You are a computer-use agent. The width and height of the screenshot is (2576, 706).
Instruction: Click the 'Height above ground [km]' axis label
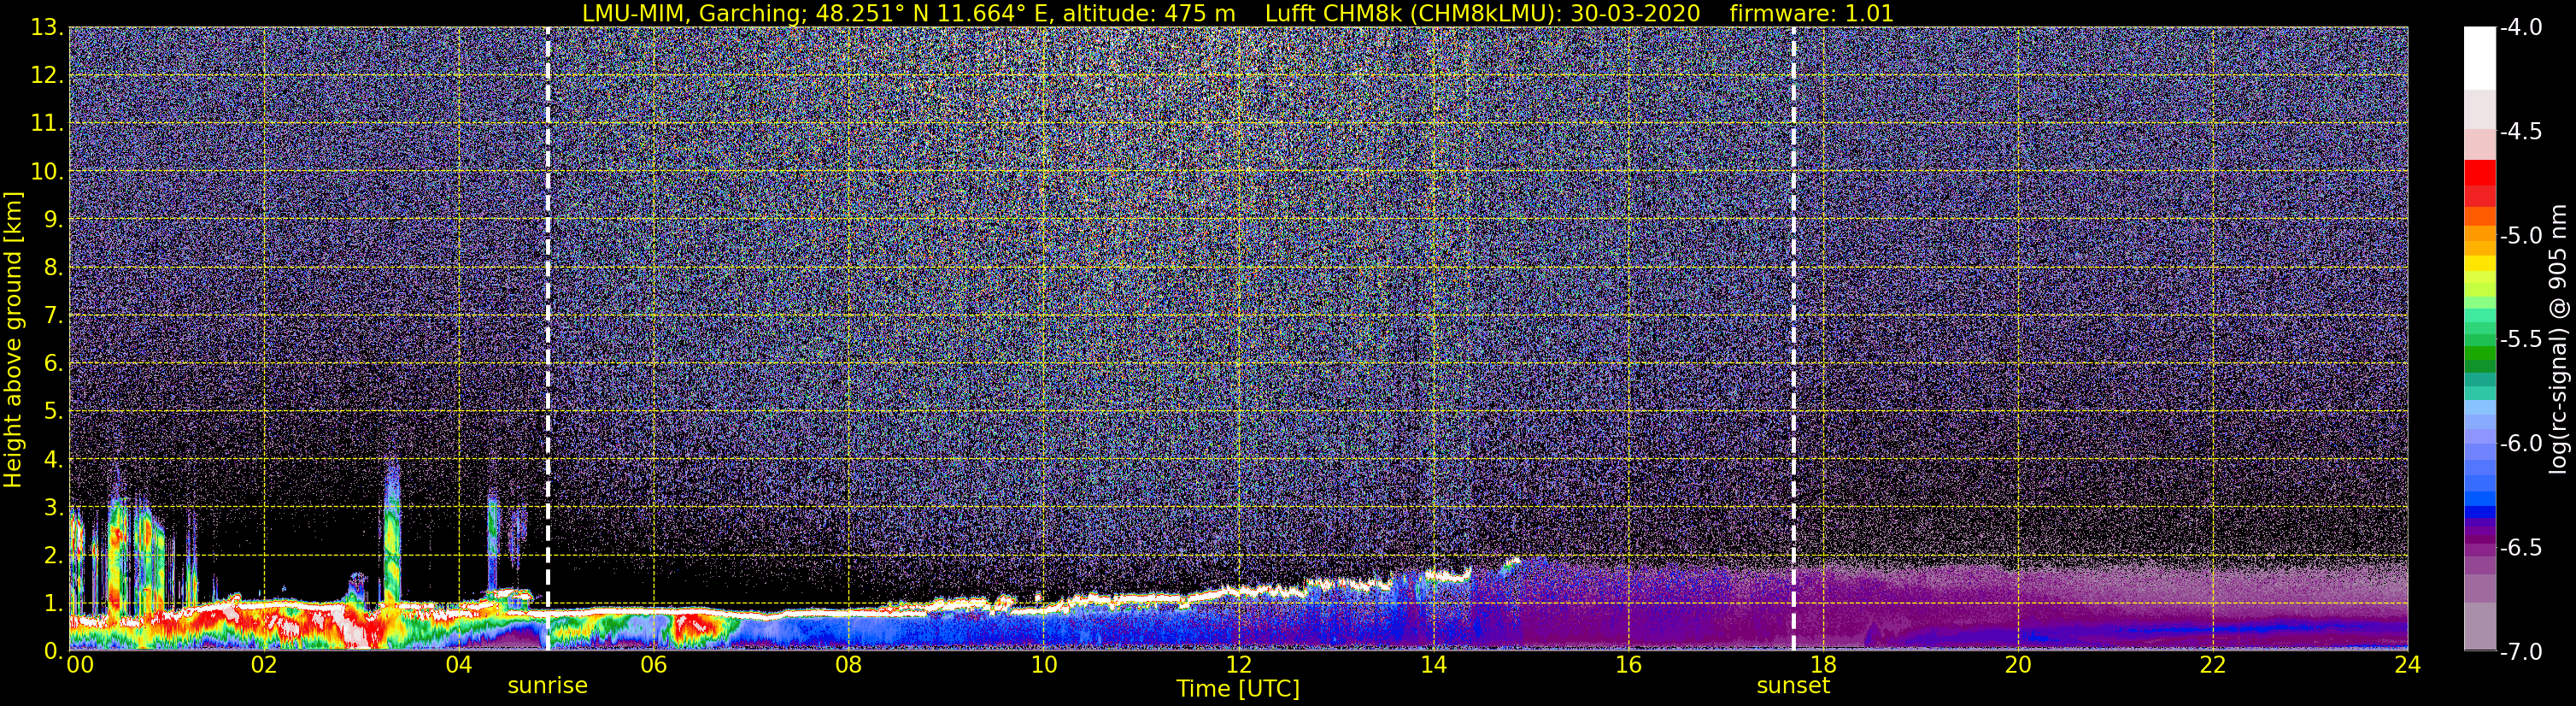tap(13, 339)
